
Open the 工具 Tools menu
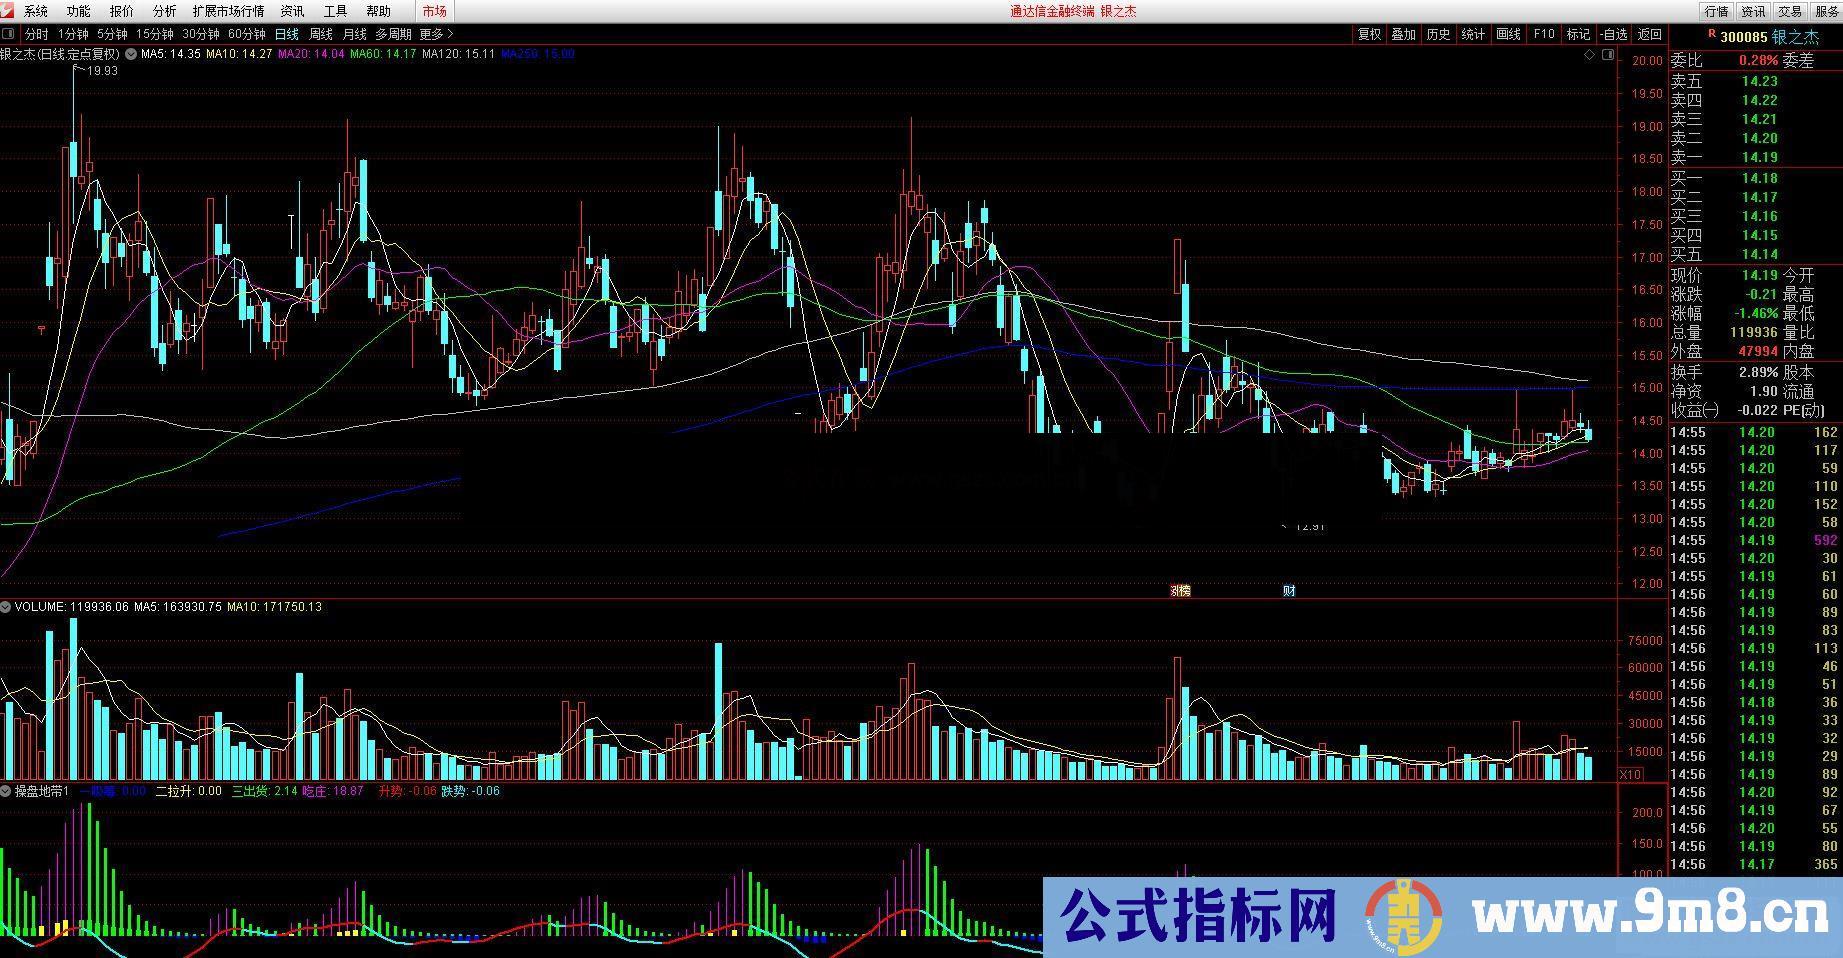(x=334, y=11)
